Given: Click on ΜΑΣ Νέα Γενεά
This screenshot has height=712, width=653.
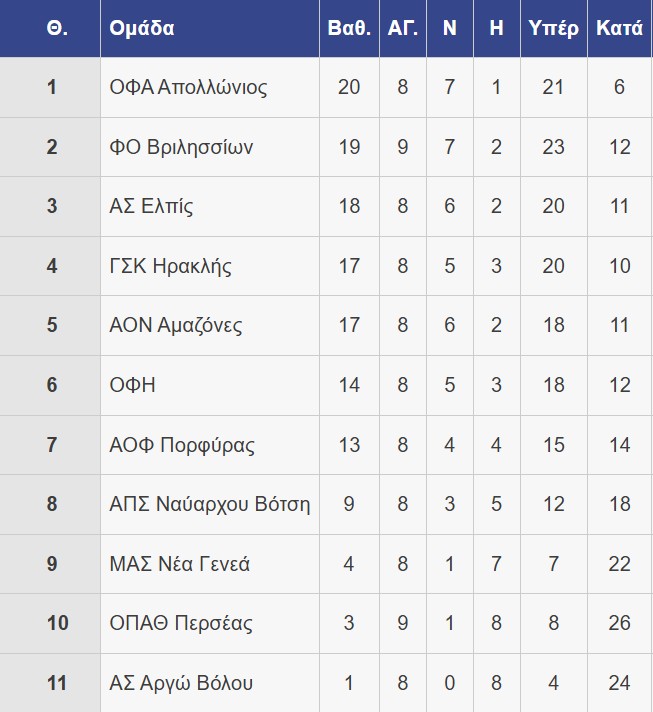Looking at the screenshot, I should pos(179,564).
